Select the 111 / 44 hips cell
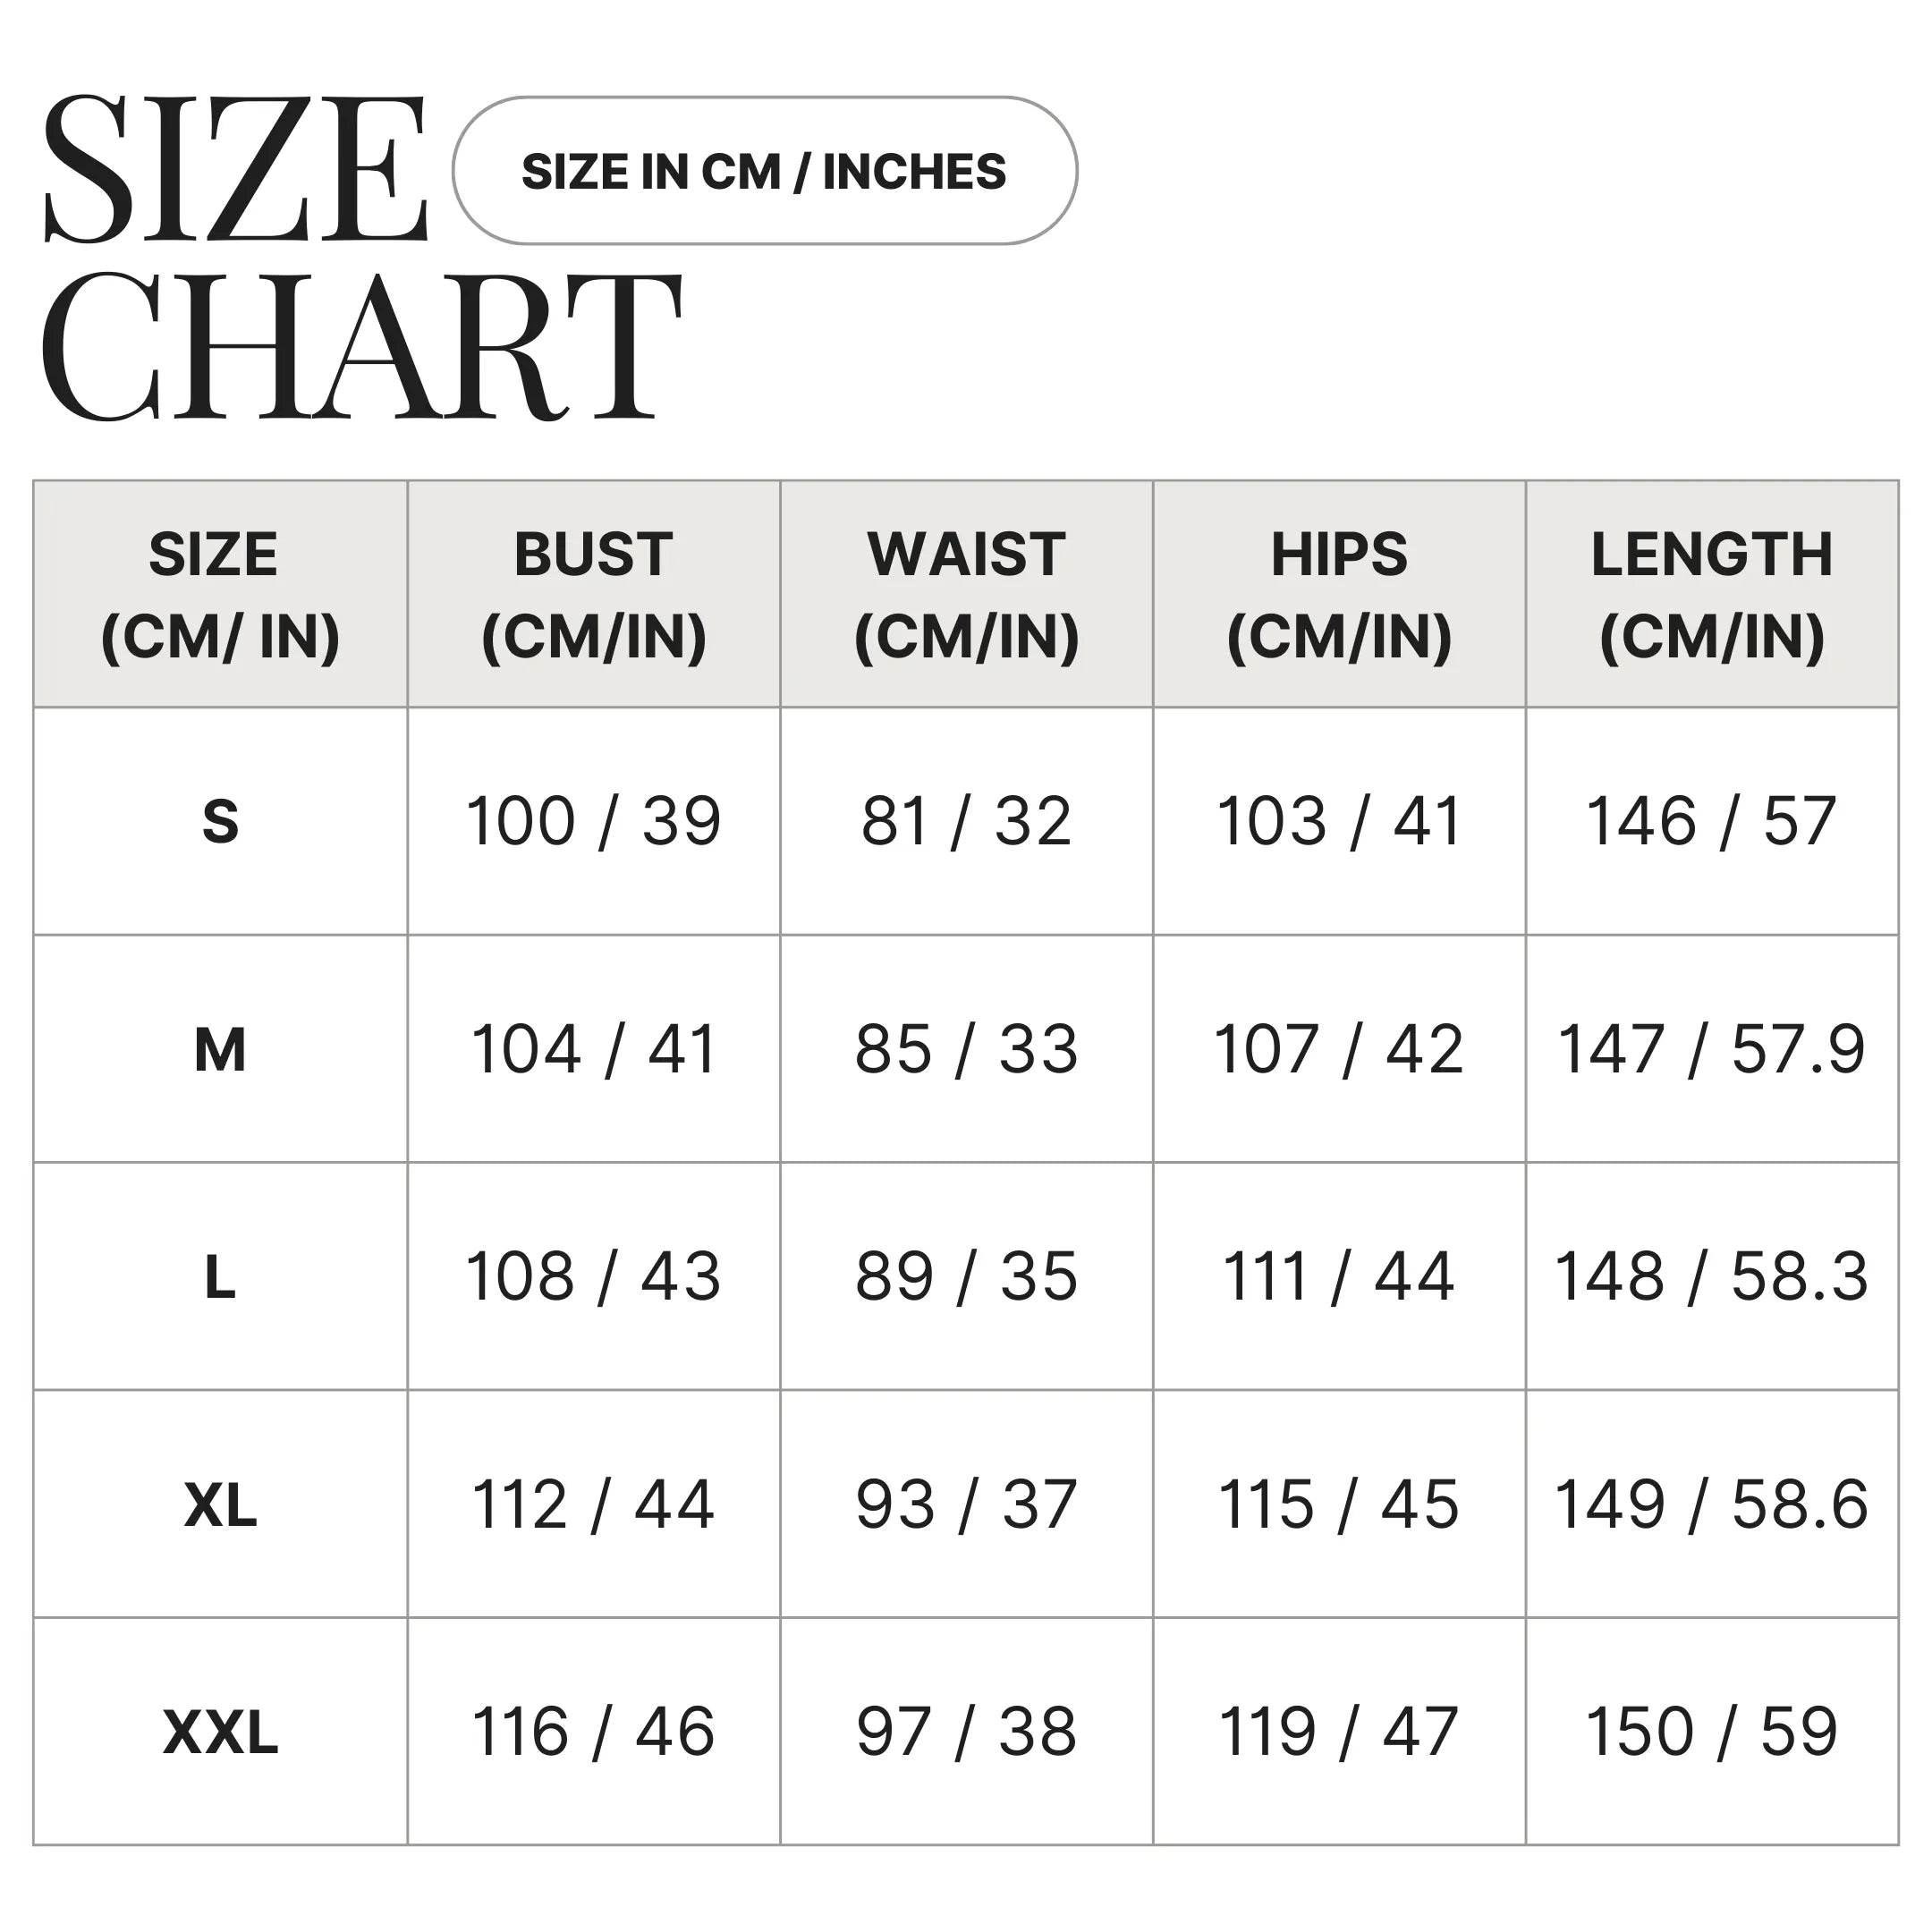Viewport: 1932px width, 1932px height. 1339,1277
